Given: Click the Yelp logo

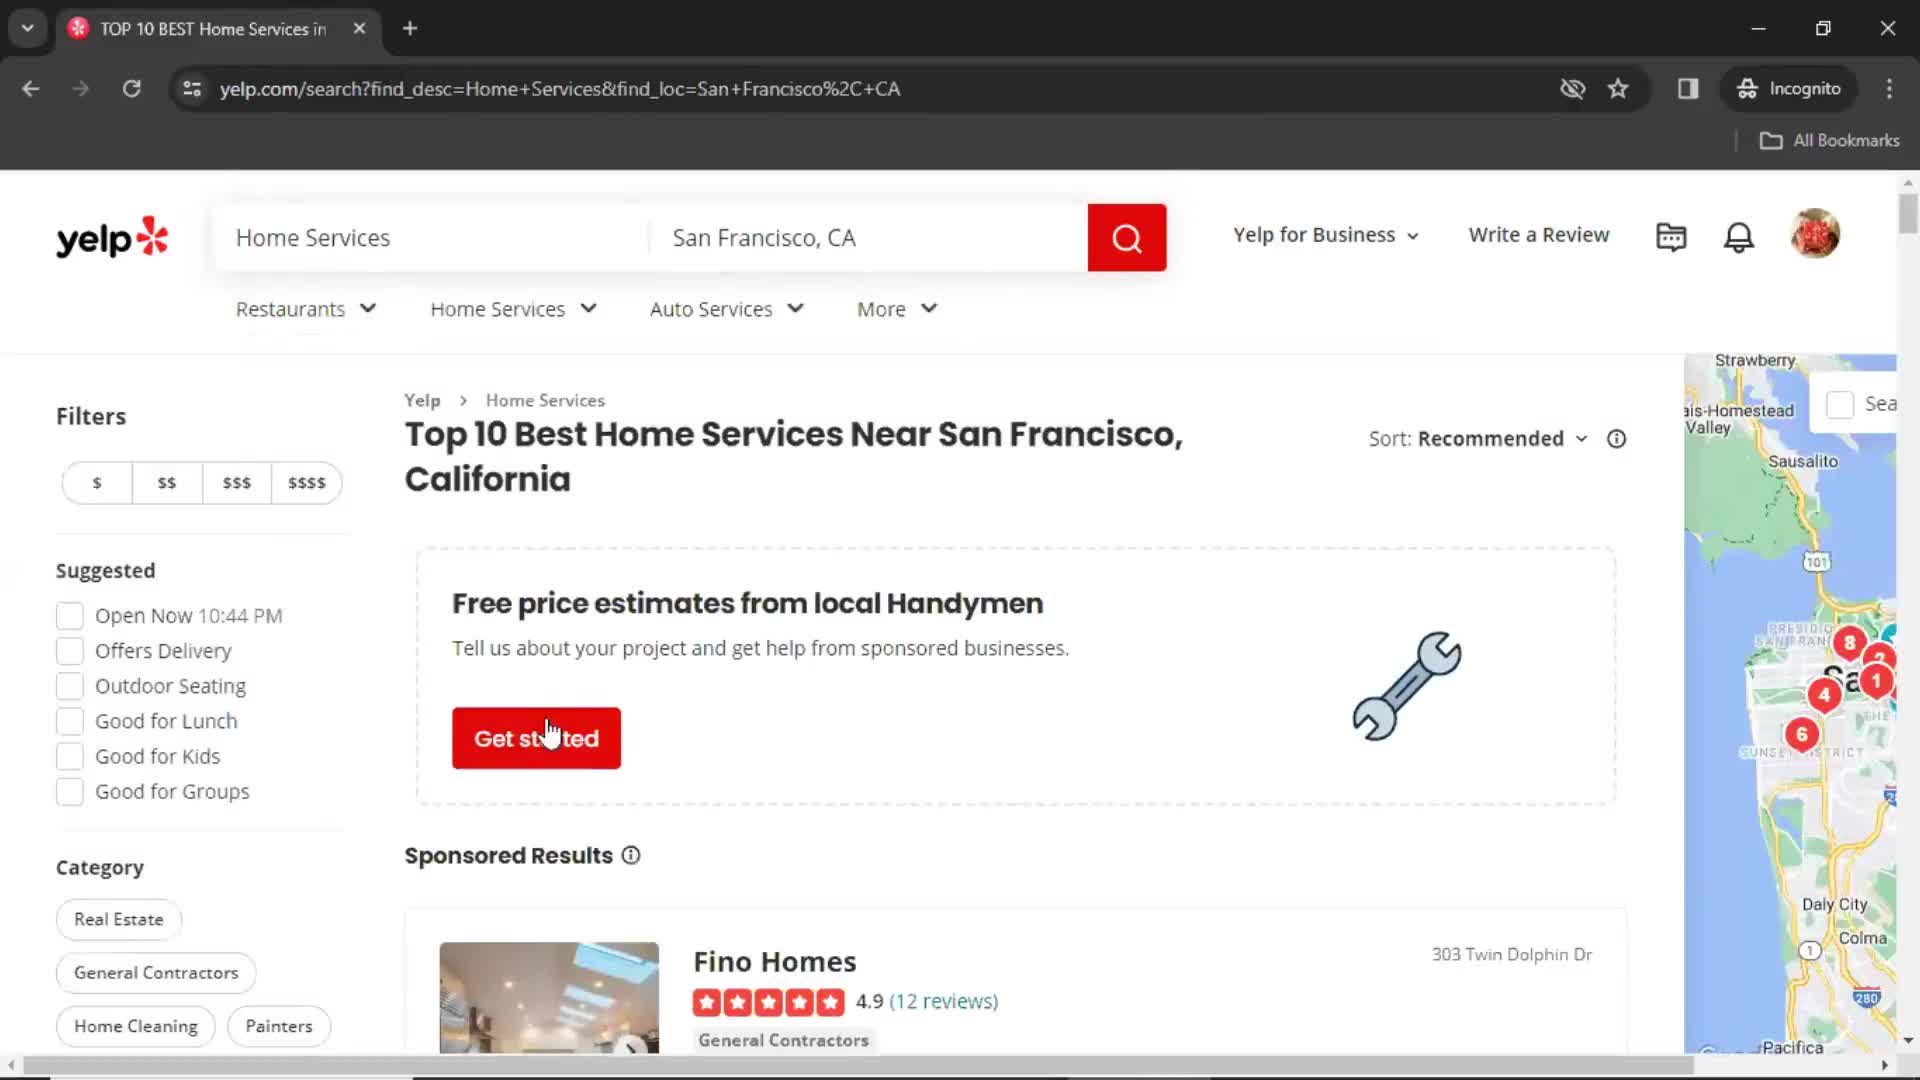Looking at the screenshot, I should (x=112, y=238).
